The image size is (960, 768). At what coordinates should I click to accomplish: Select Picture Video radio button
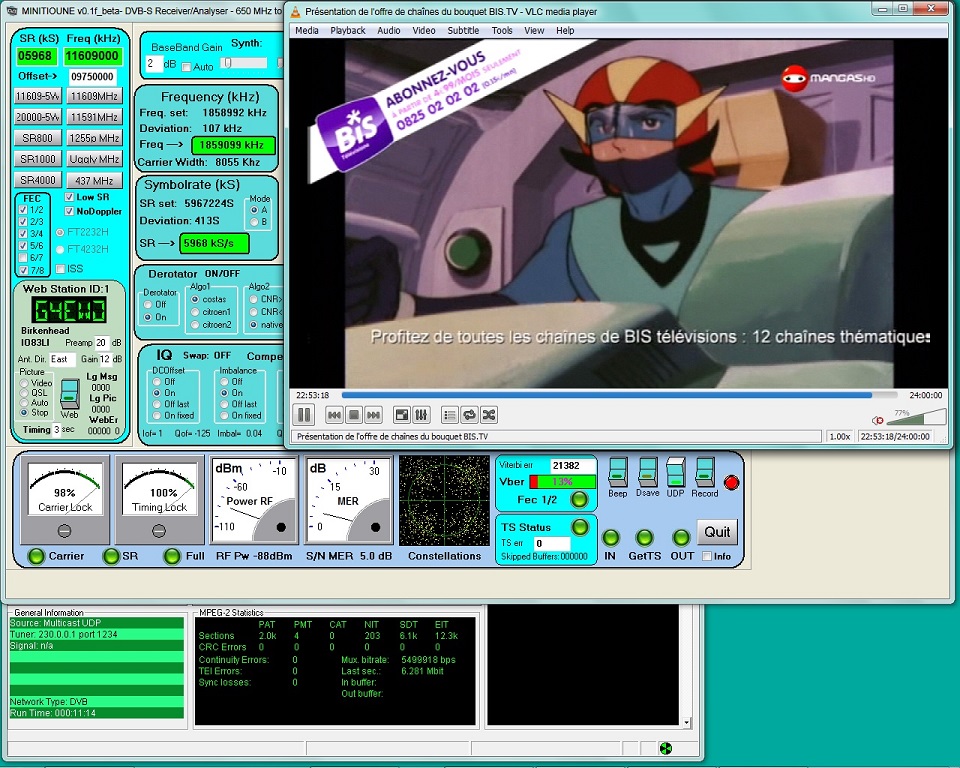point(24,383)
